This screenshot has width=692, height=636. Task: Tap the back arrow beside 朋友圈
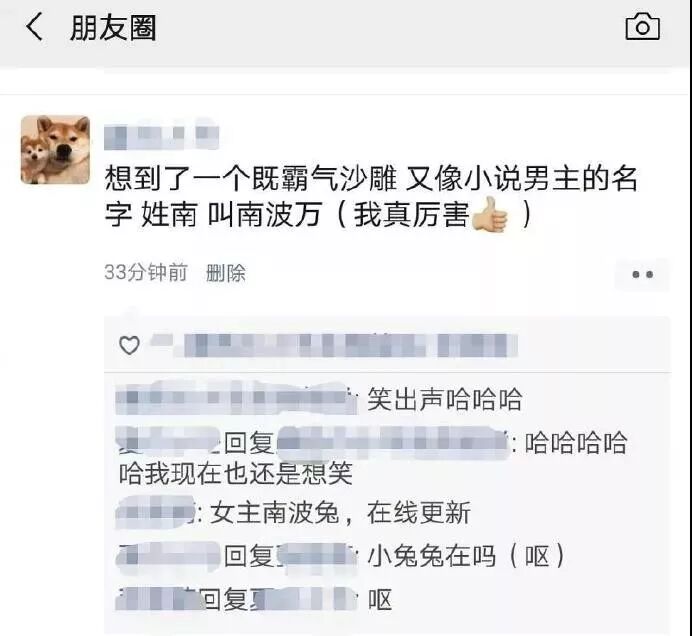coord(35,26)
